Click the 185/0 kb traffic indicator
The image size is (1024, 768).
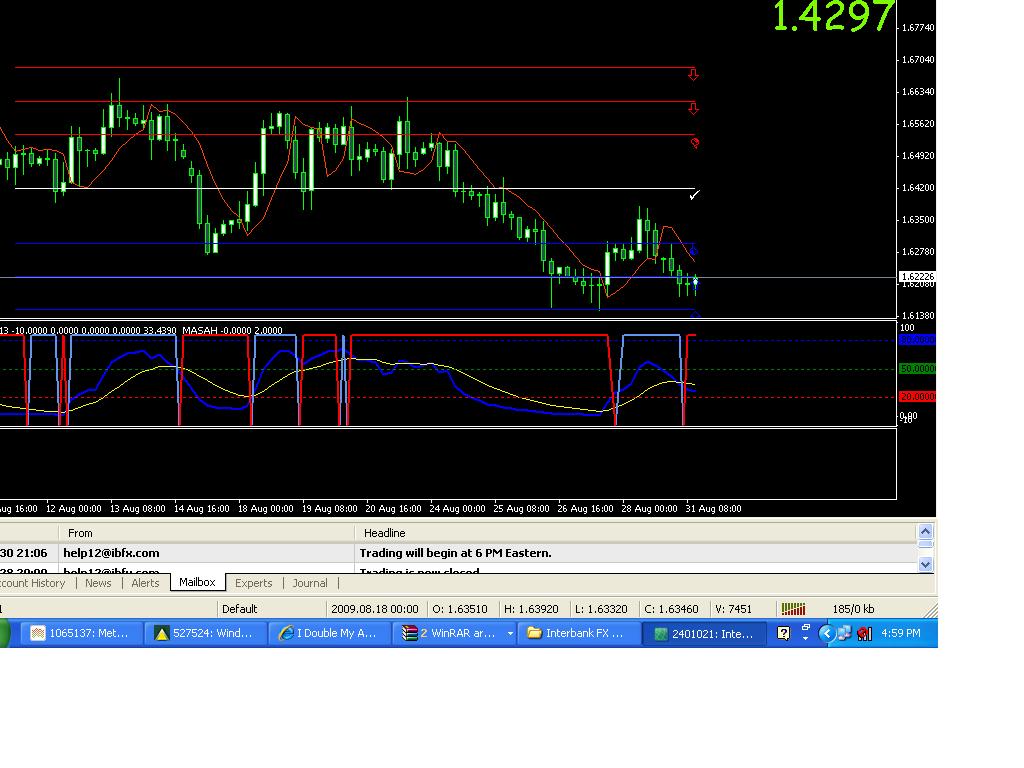853,609
